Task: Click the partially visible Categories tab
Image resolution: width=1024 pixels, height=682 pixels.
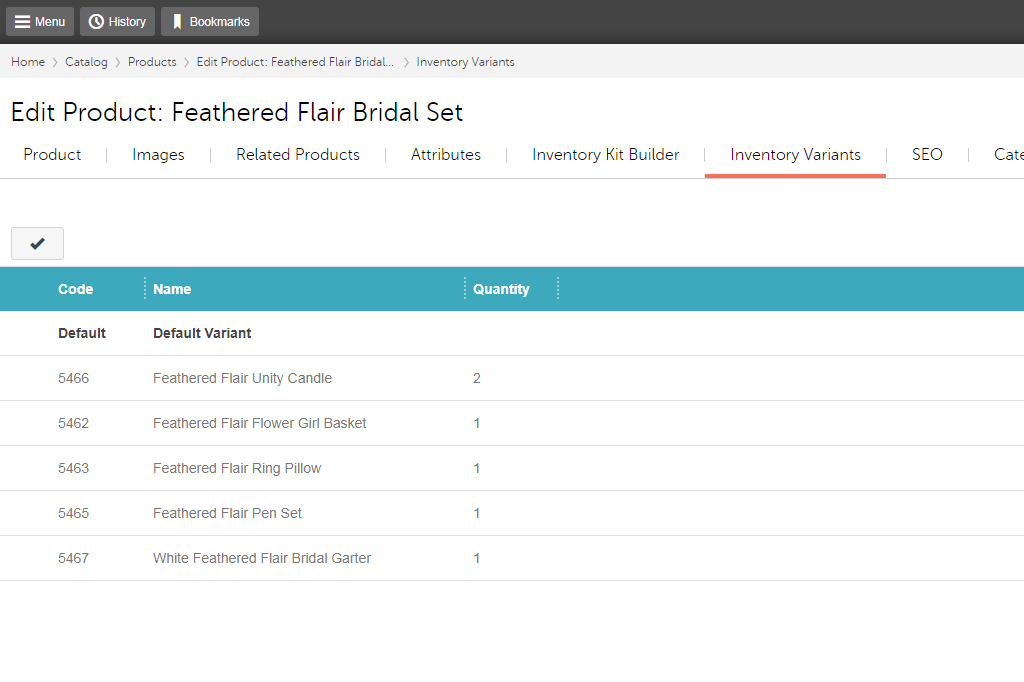Action: [x=1008, y=155]
